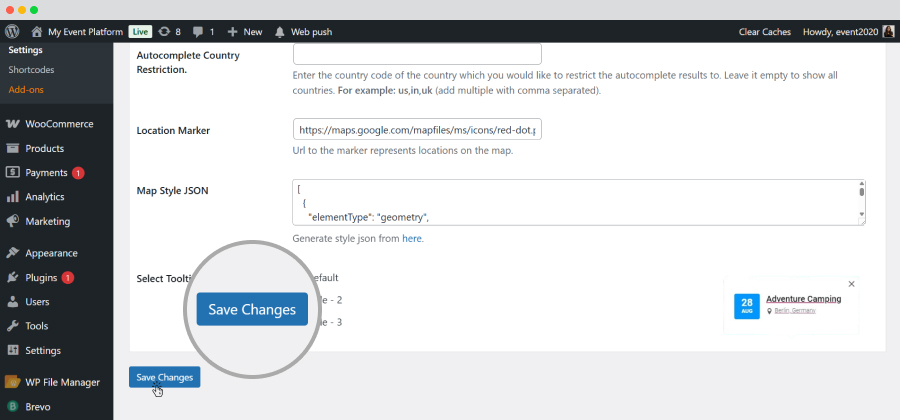Click Clear Caches in the admin bar
The width and height of the screenshot is (900, 420).
[762, 32]
